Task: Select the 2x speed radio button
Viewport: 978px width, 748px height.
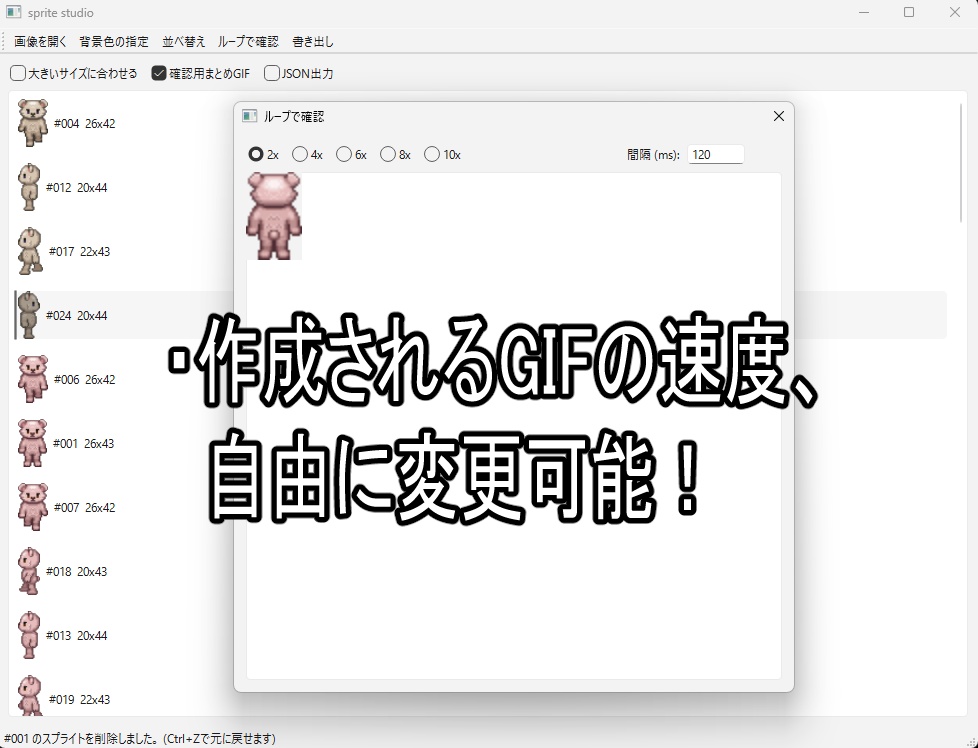Action: point(256,154)
